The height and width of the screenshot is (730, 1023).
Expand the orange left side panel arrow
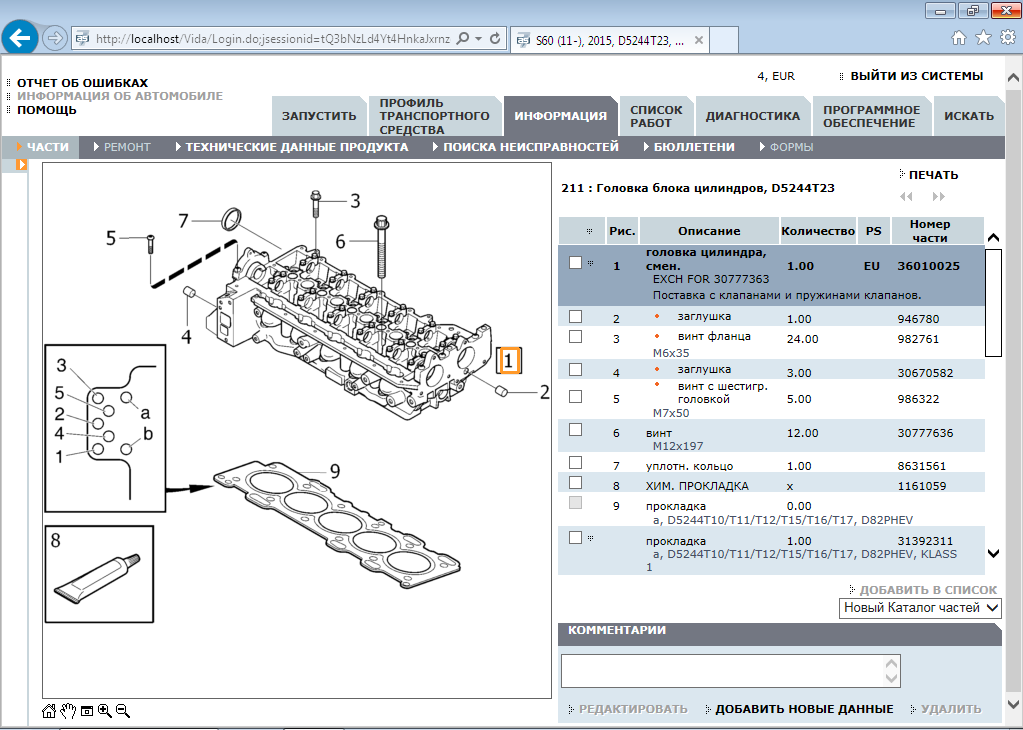21,165
